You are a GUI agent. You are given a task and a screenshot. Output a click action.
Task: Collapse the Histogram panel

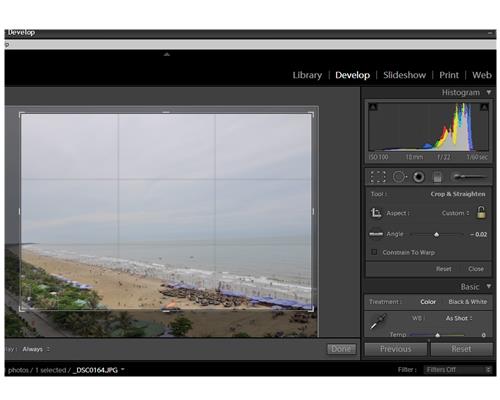[489, 92]
